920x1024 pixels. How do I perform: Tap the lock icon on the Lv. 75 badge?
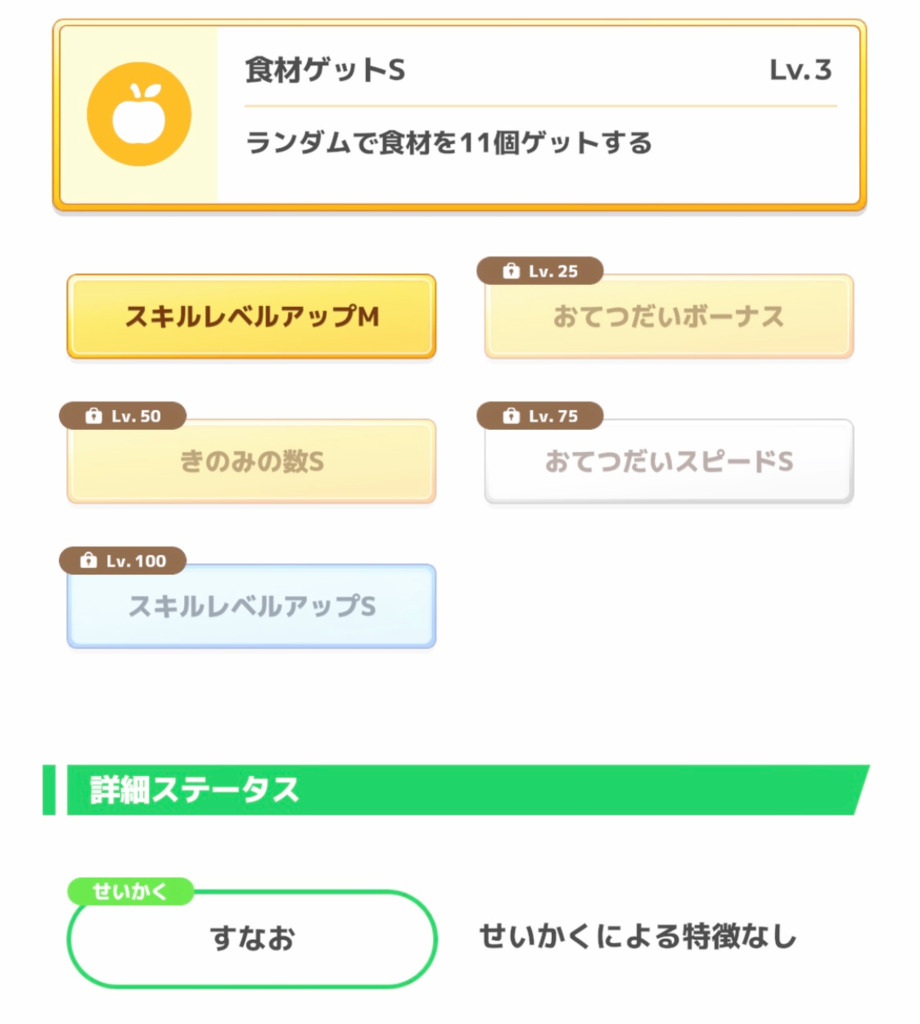(511, 416)
